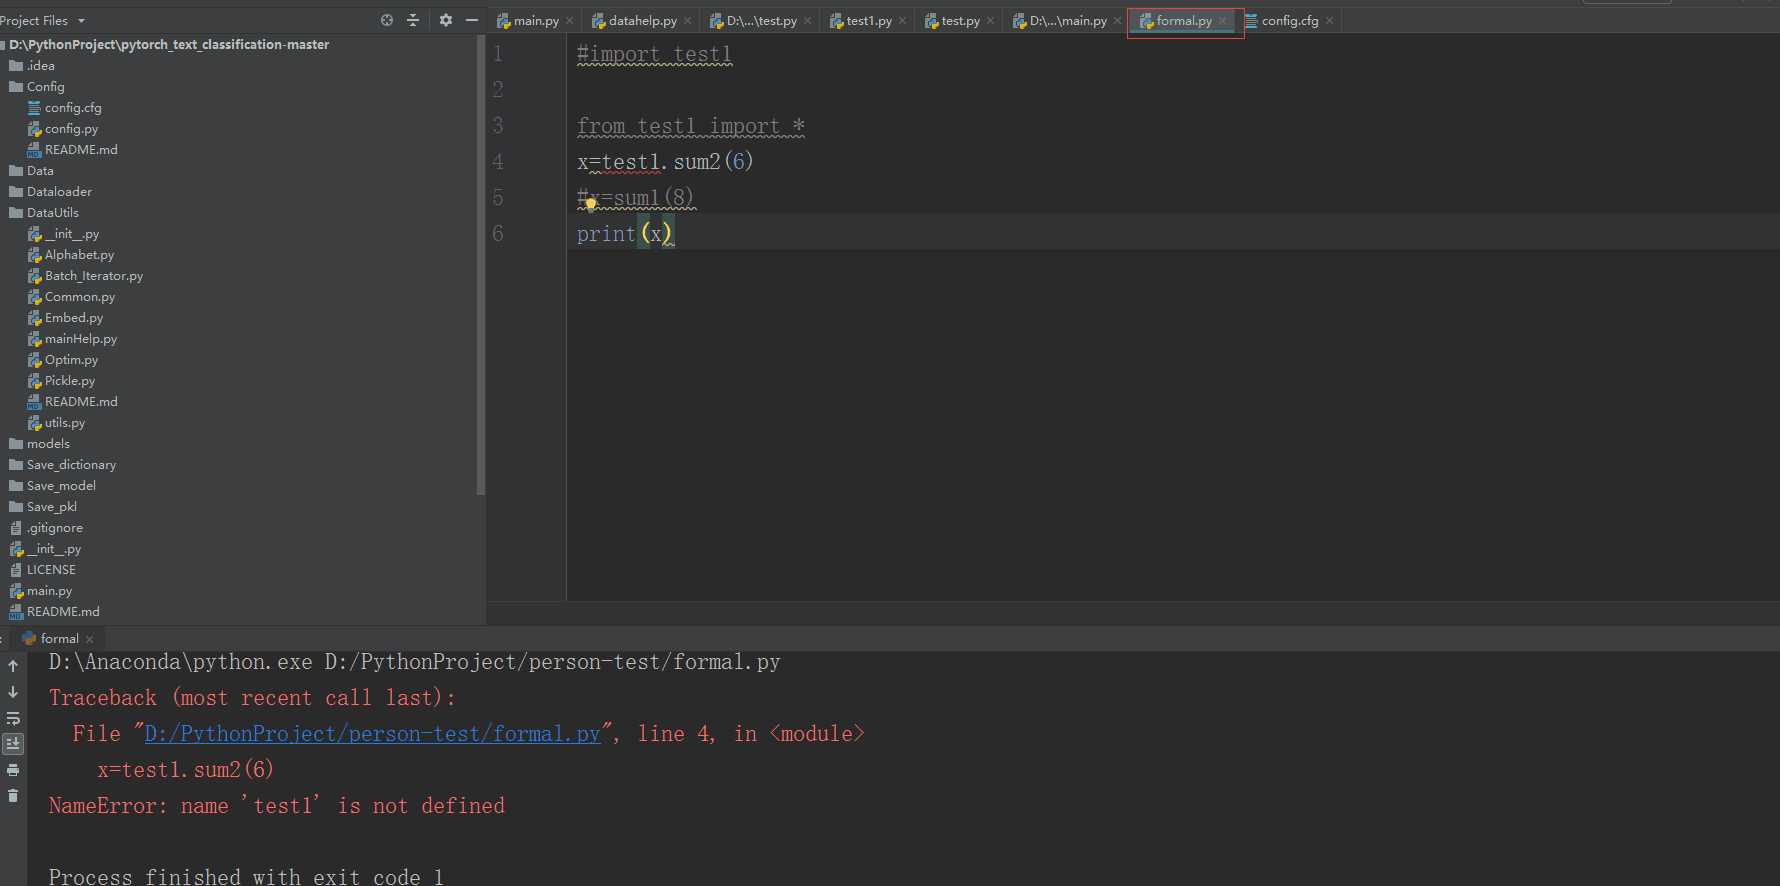Toggle soft-wrap in run console
The width and height of the screenshot is (1780, 886).
click(x=13, y=718)
